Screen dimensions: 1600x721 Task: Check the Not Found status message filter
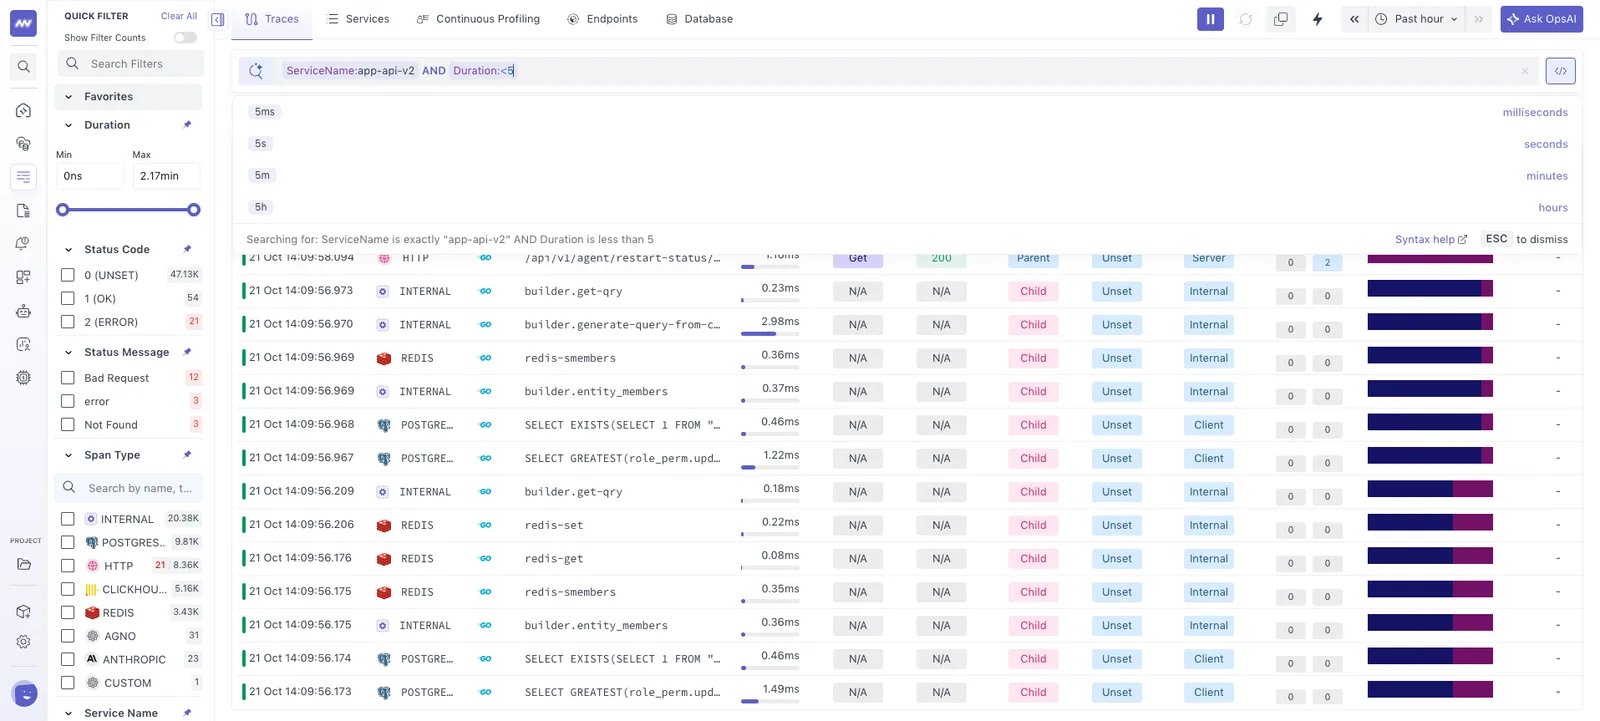coord(68,425)
